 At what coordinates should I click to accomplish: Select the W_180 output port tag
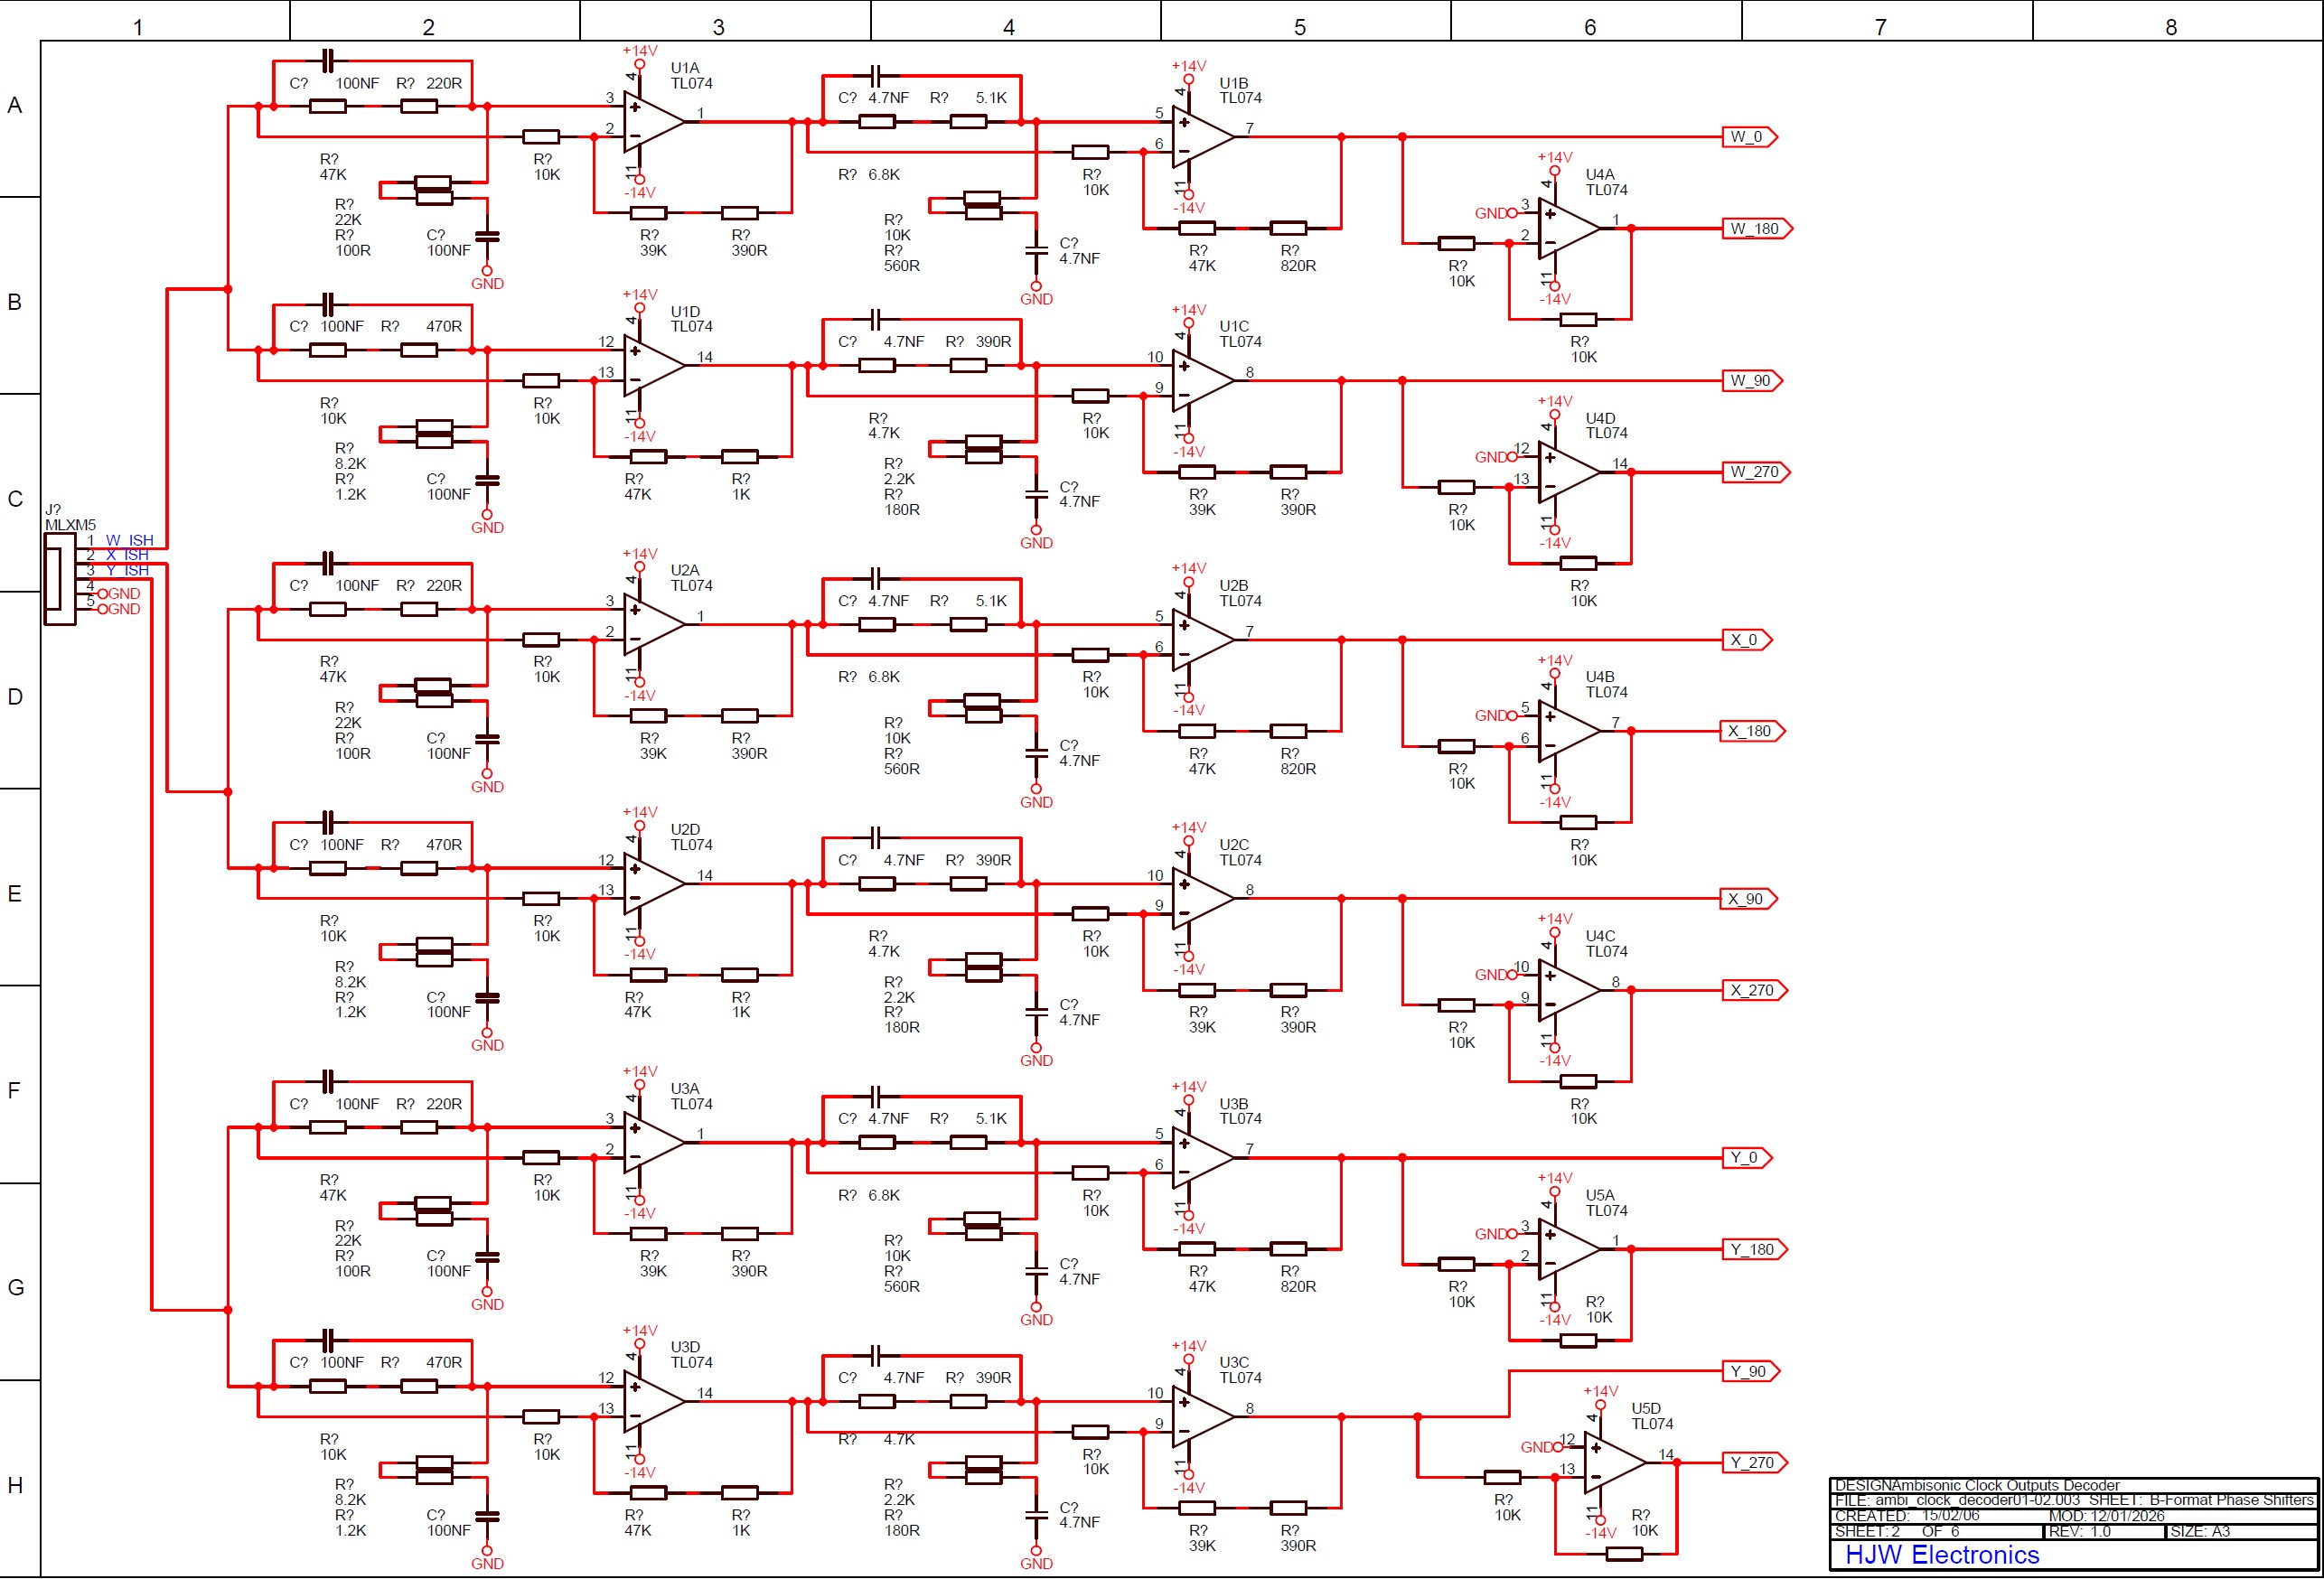click(x=1755, y=228)
